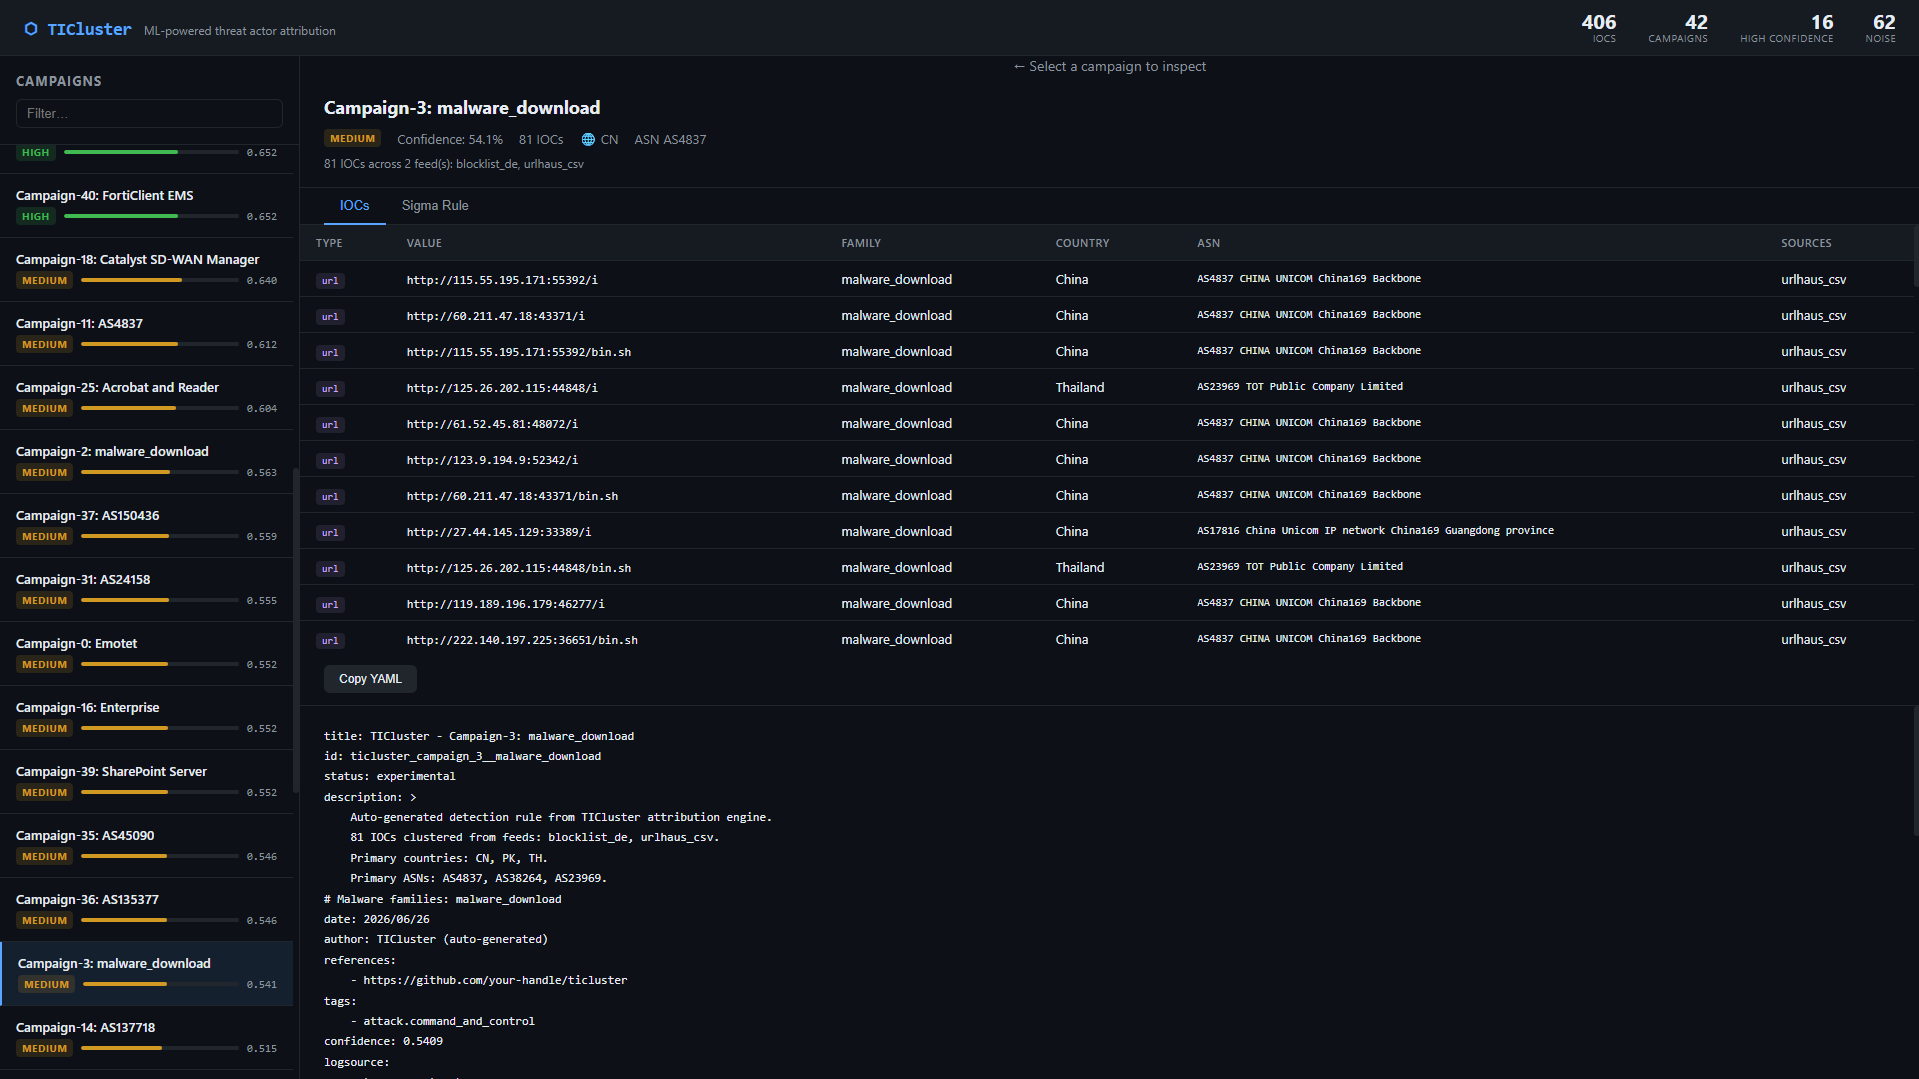Screen dimensions: 1919x1079
Task: Select Campaign-31: AS24158
Action: coord(147,589)
